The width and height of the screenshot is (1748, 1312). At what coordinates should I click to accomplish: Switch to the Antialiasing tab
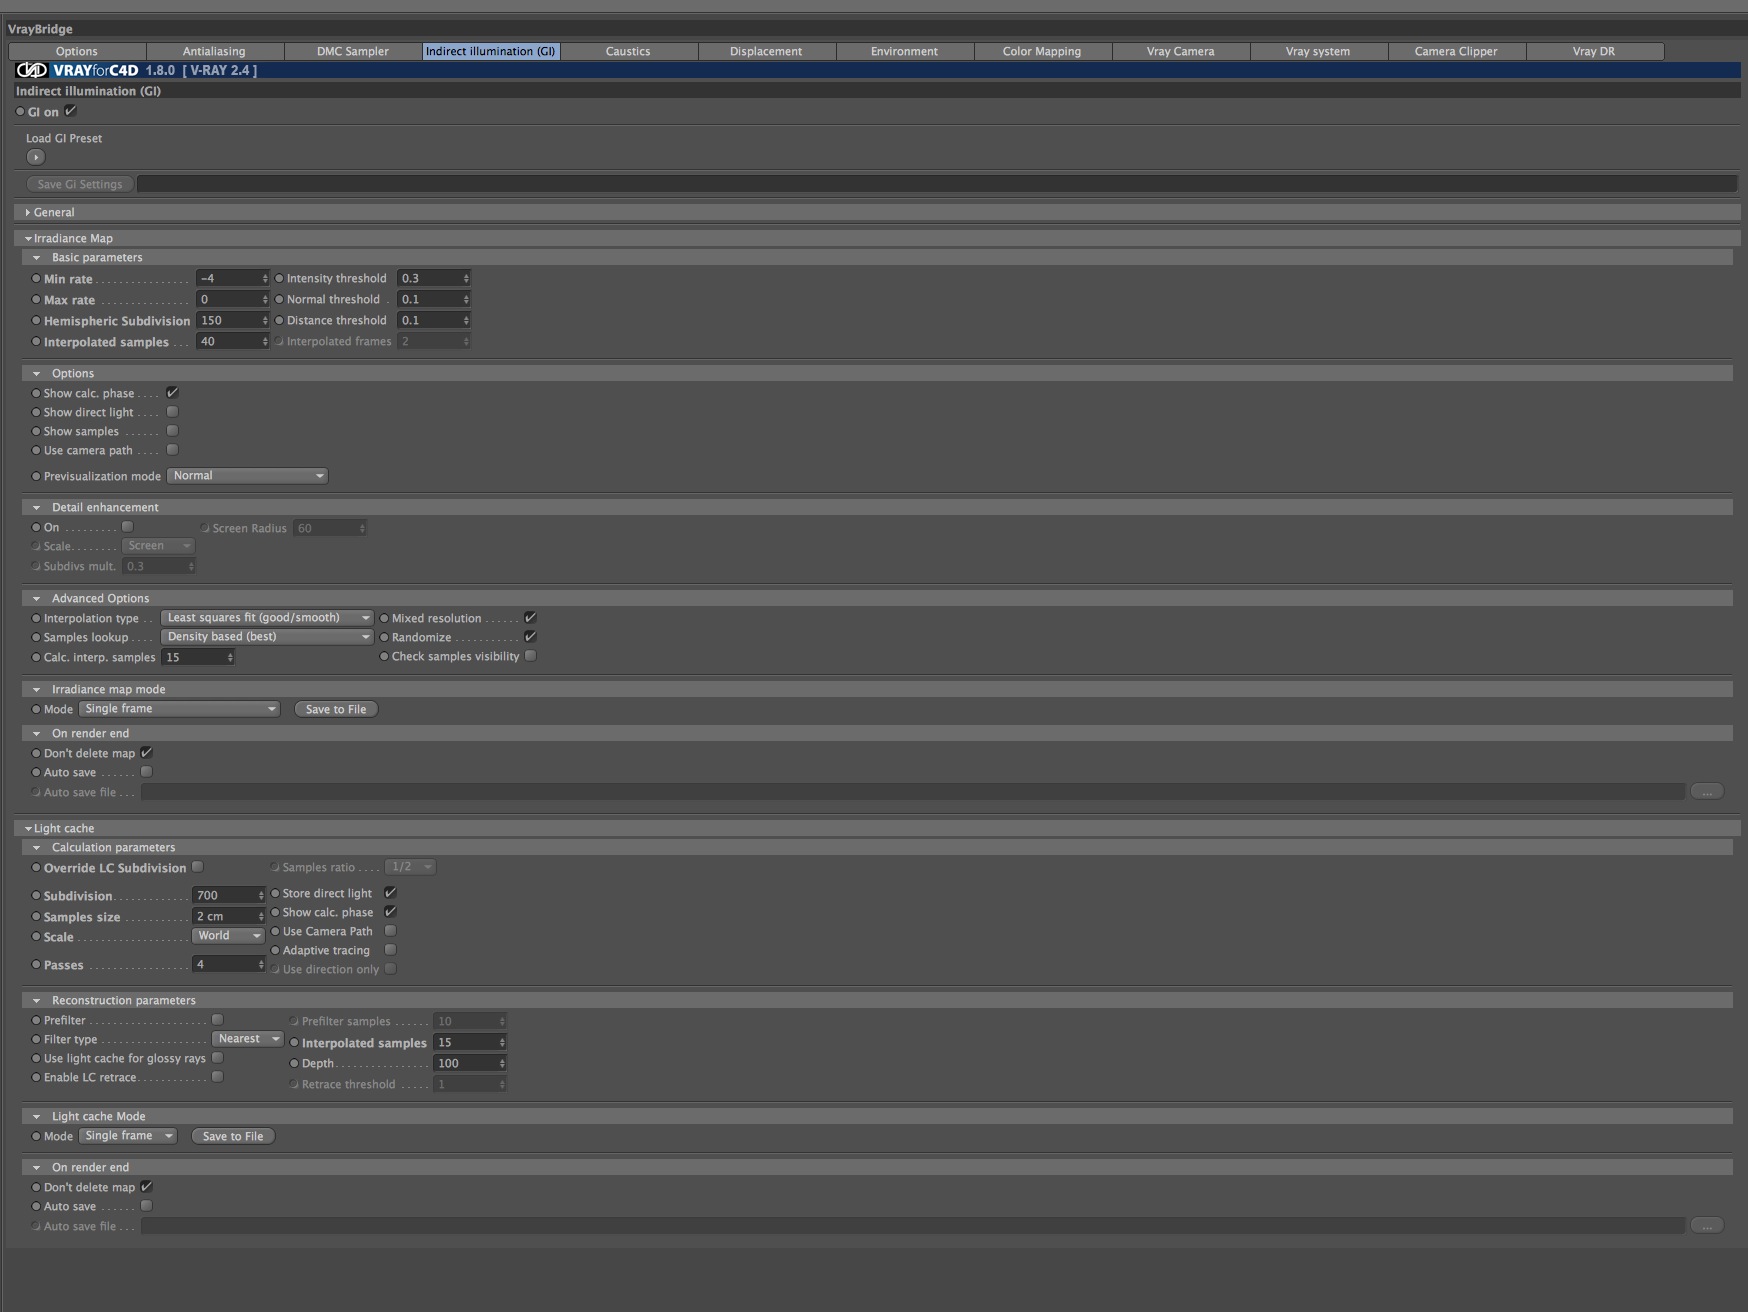[214, 51]
